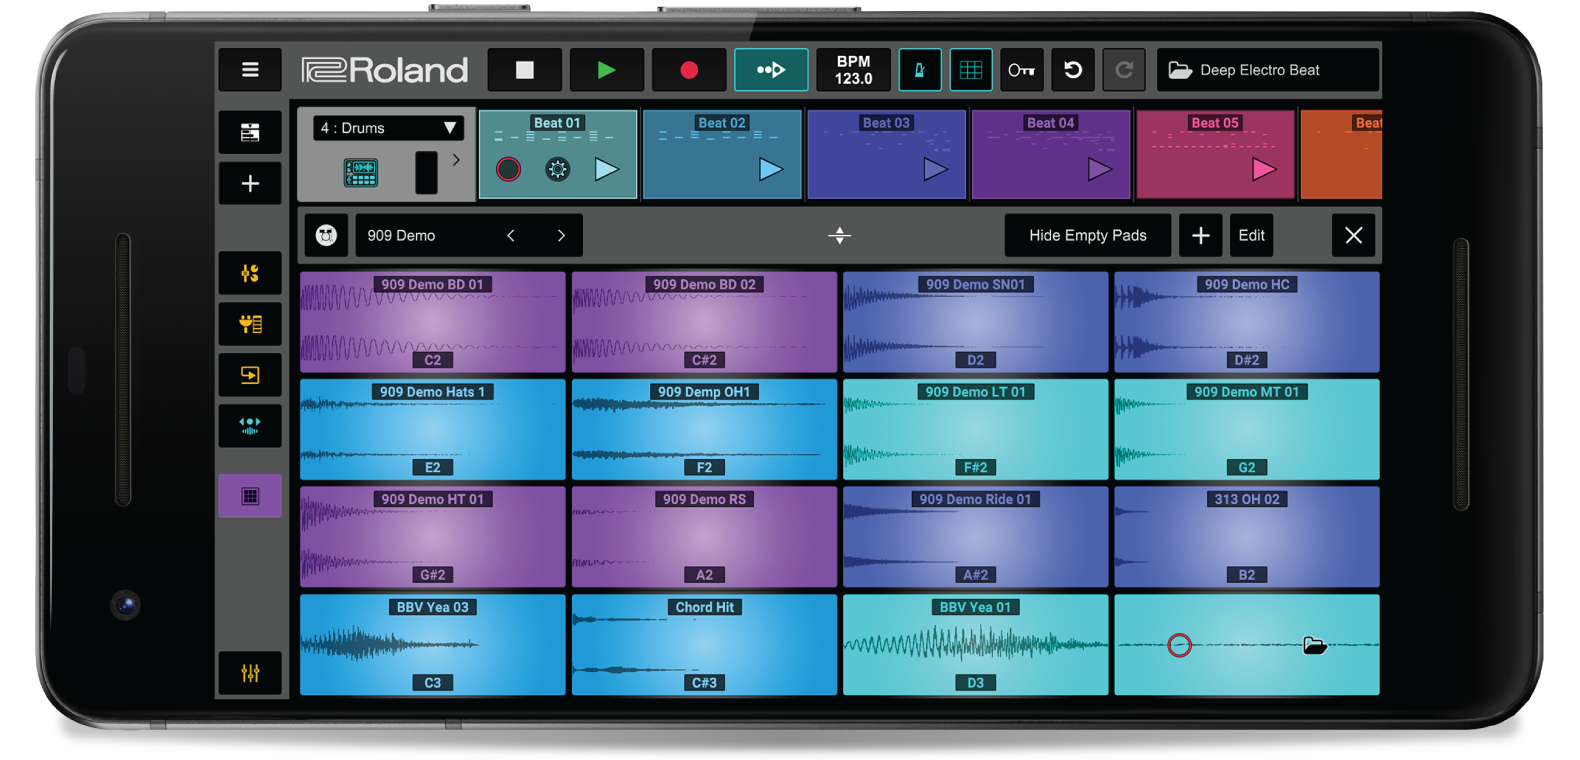Select the Beat 03 tab label
The height and width of the screenshot is (760, 1580).
click(x=886, y=123)
